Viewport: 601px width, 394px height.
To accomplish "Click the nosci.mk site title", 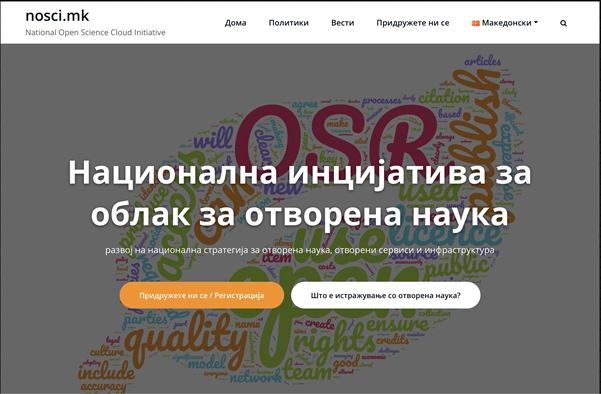I will [x=57, y=16].
